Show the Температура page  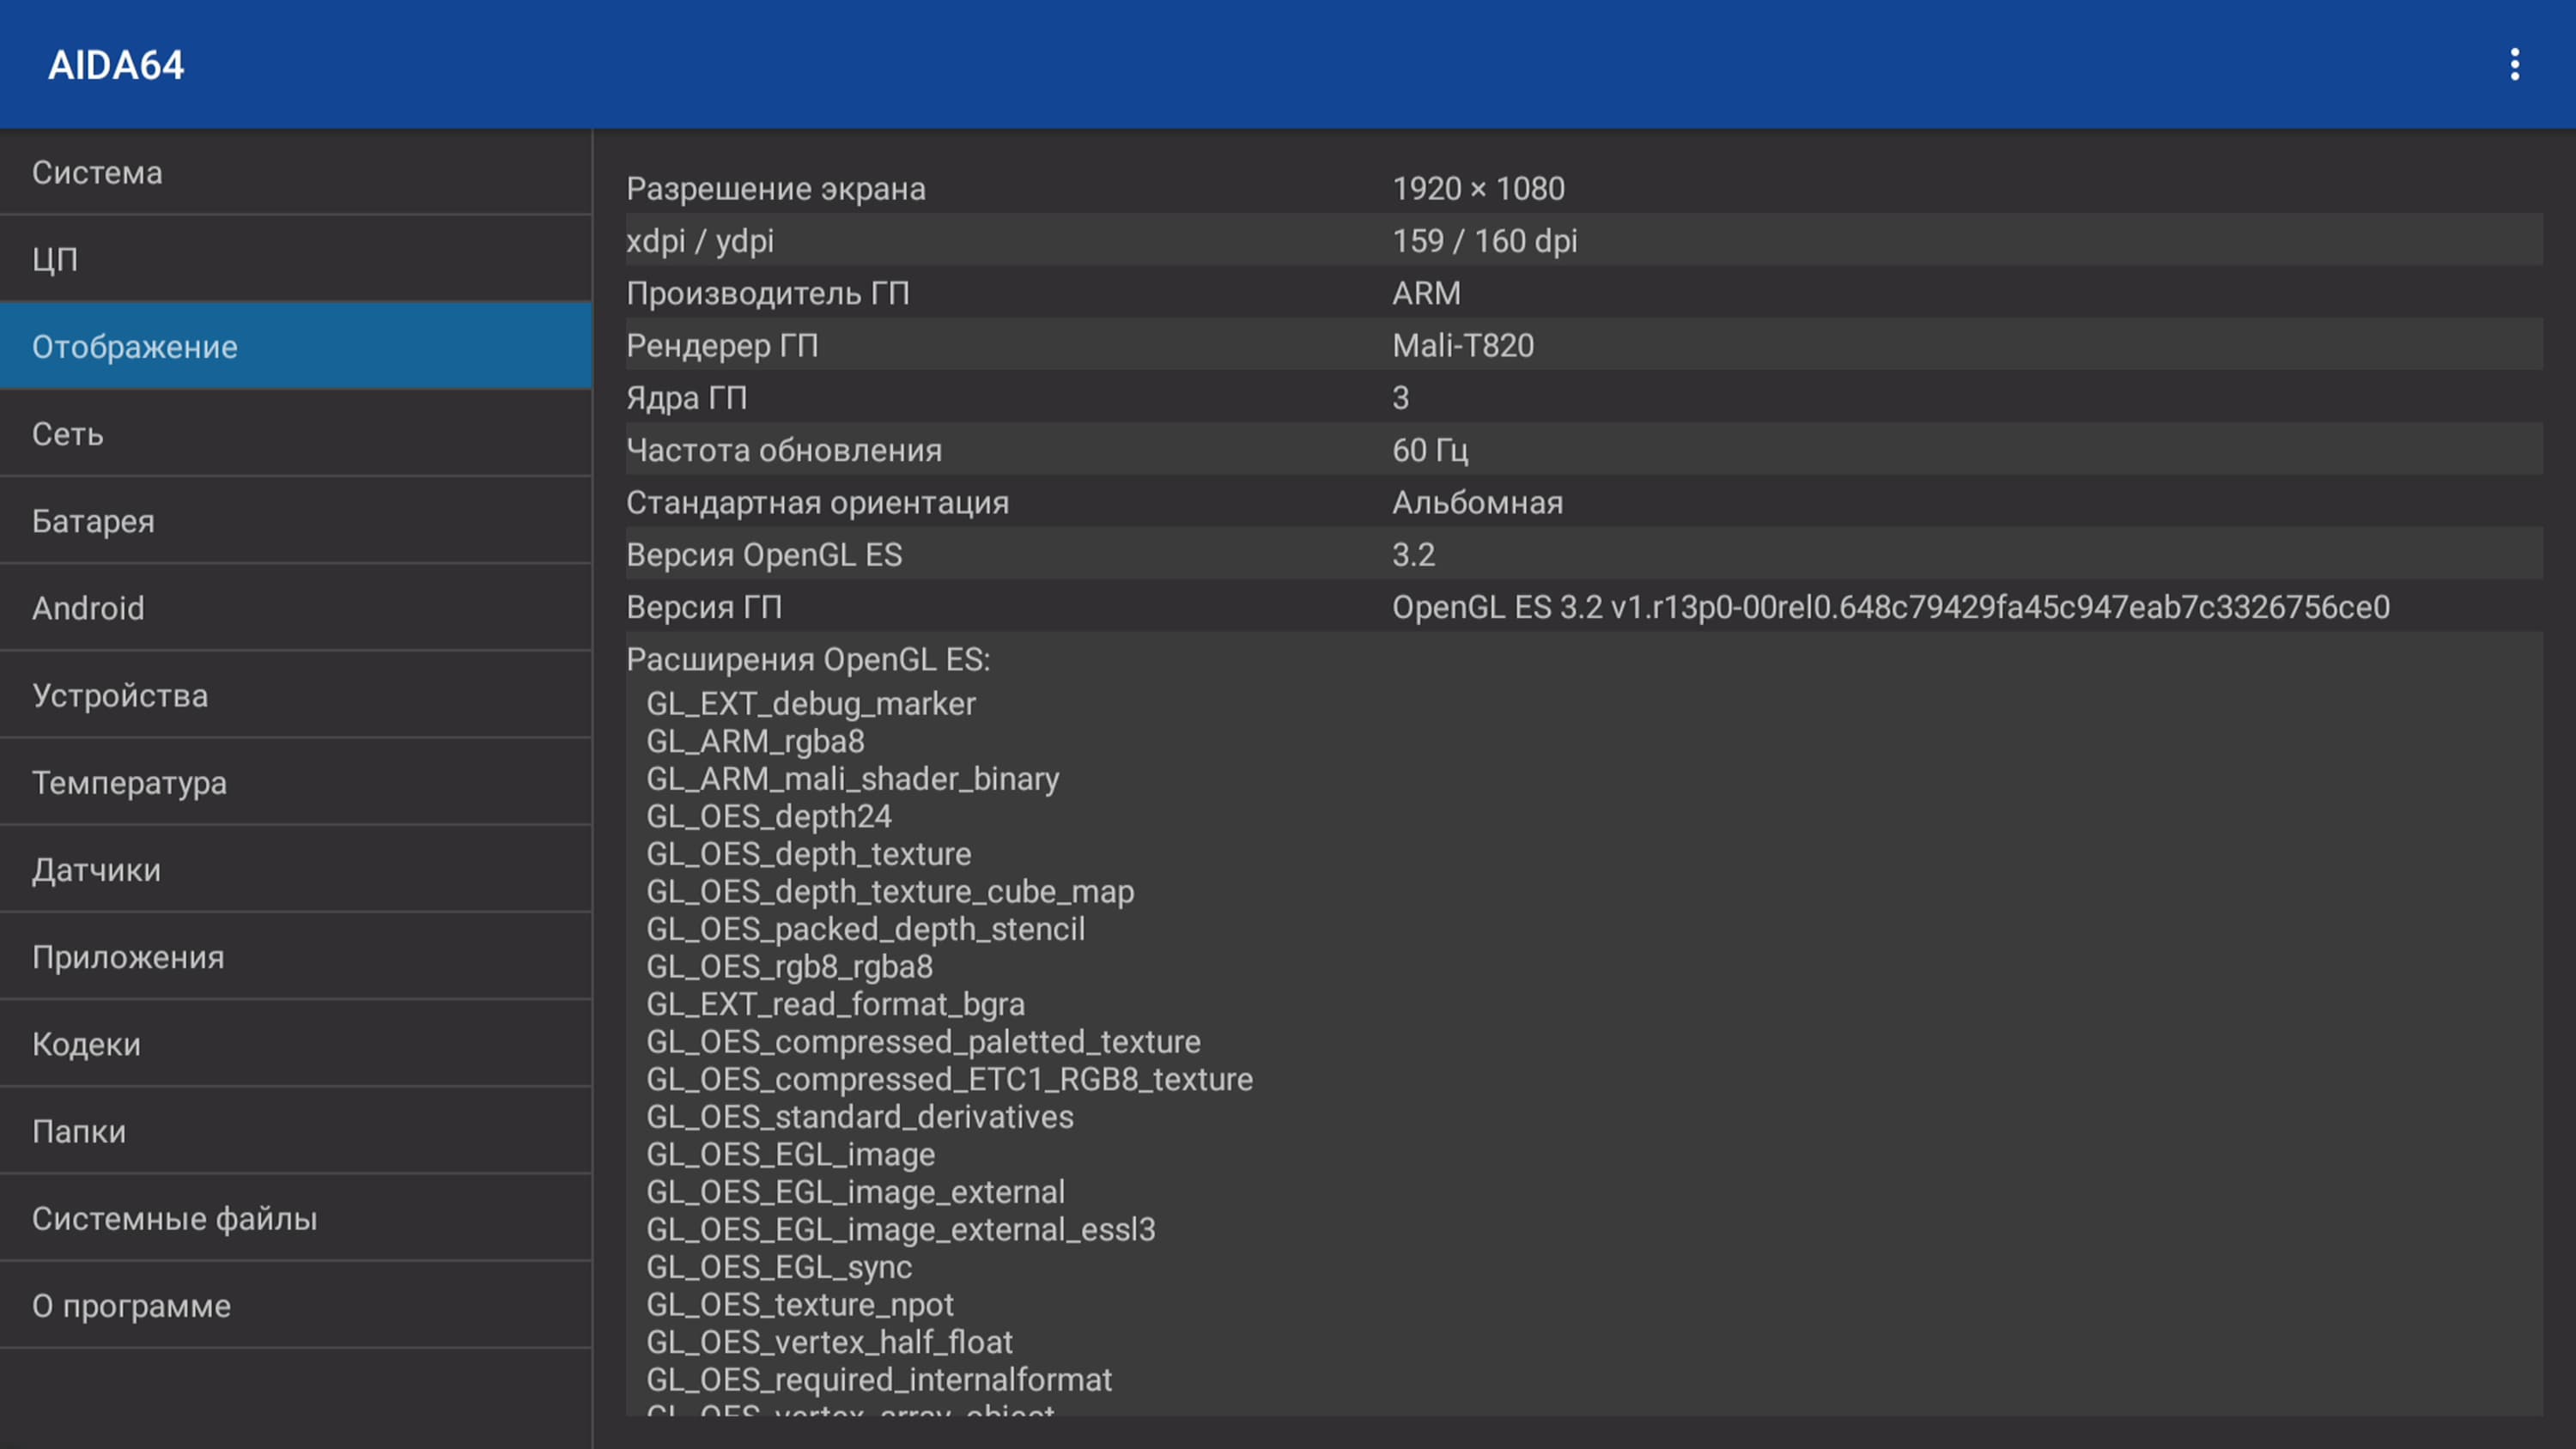click(x=296, y=781)
